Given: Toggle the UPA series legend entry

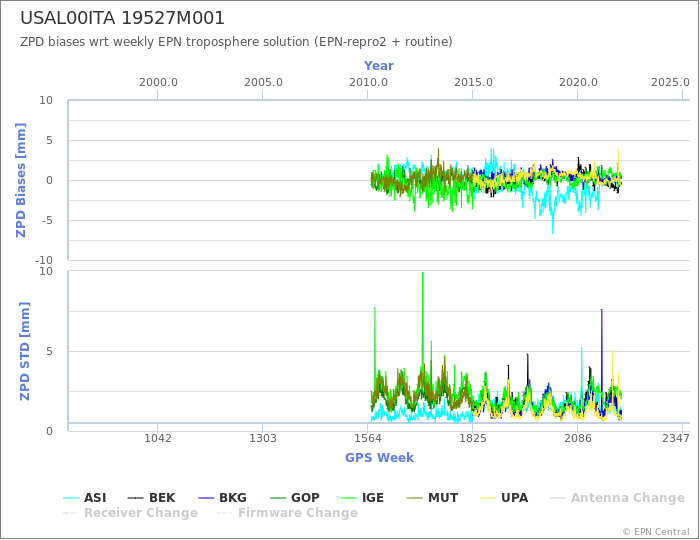Looking at the screenshot, I should [504, 498].
